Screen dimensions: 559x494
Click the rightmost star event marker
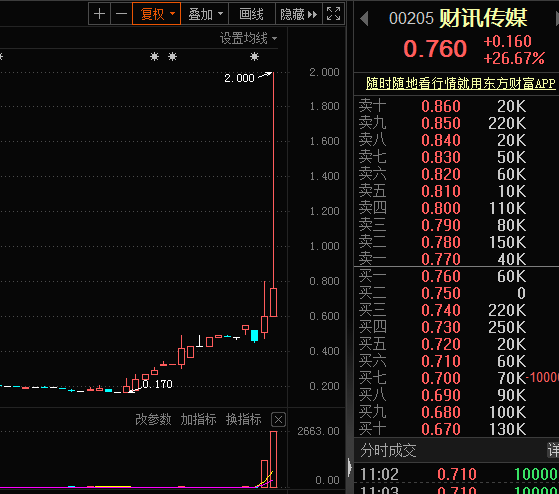point(254,56)
